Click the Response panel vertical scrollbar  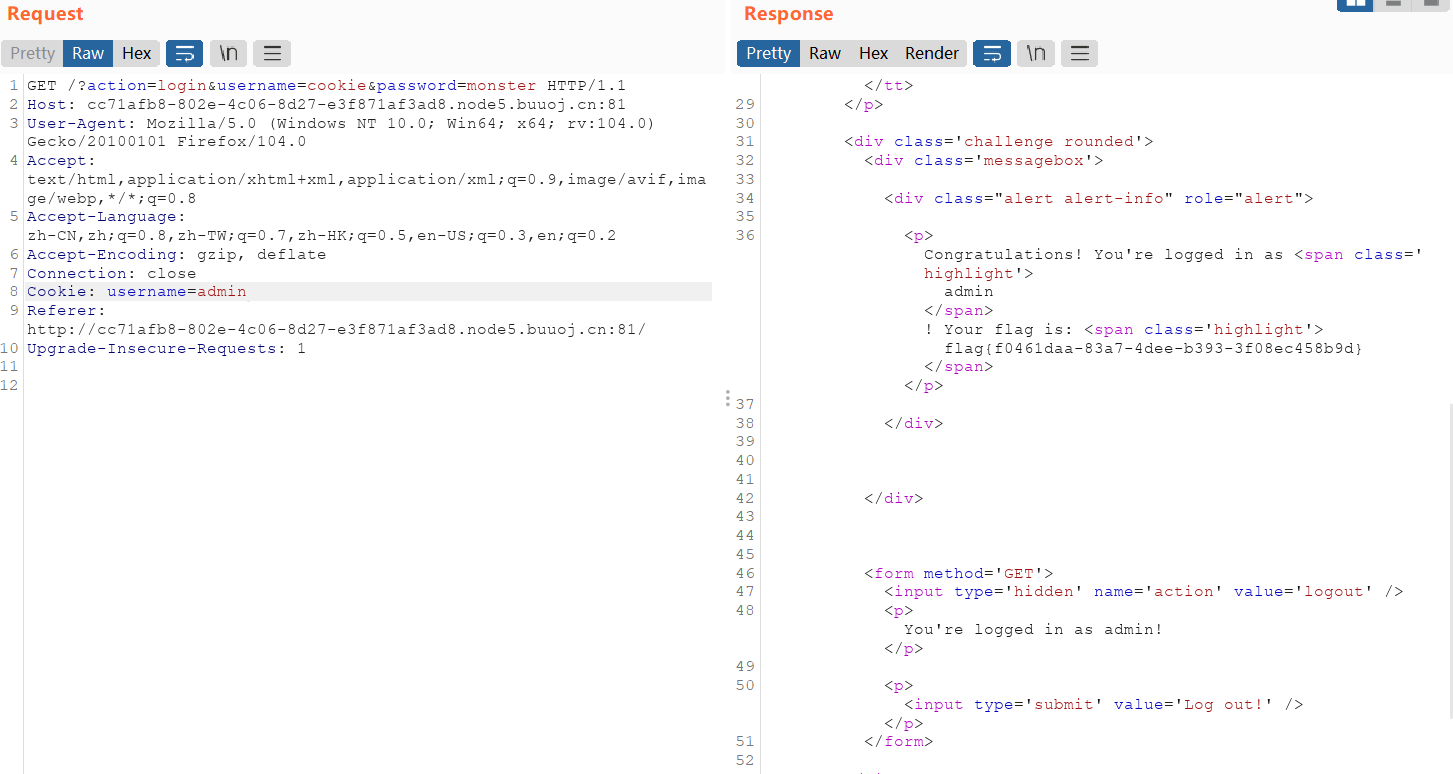1450,560
